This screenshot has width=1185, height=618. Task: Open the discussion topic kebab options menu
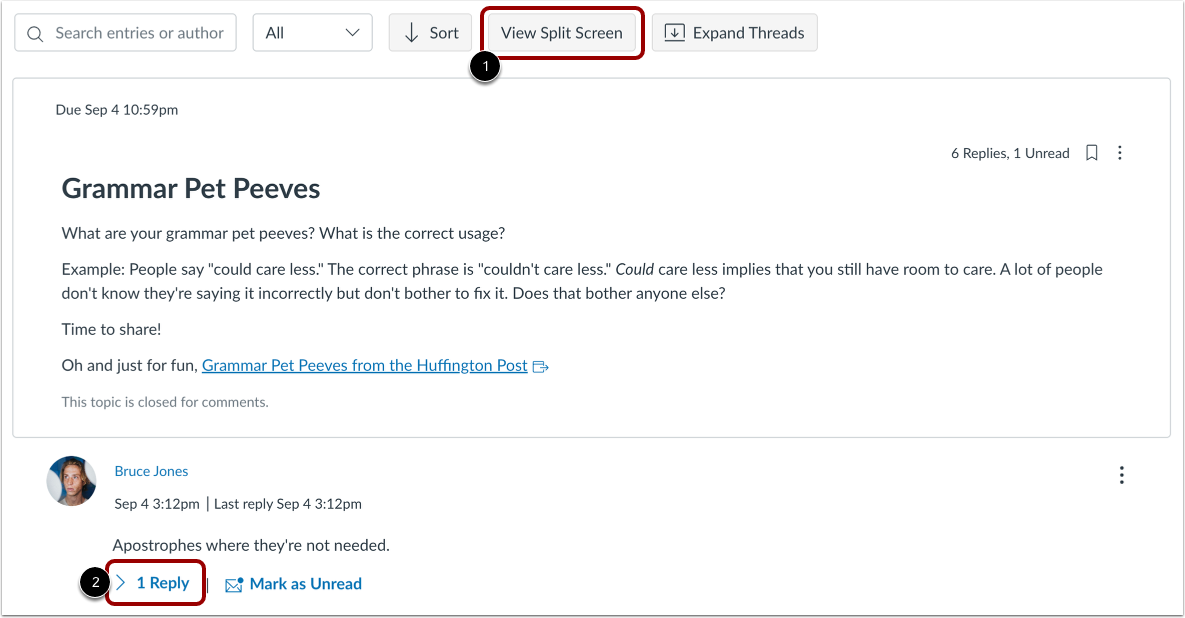pos(1119,152)
